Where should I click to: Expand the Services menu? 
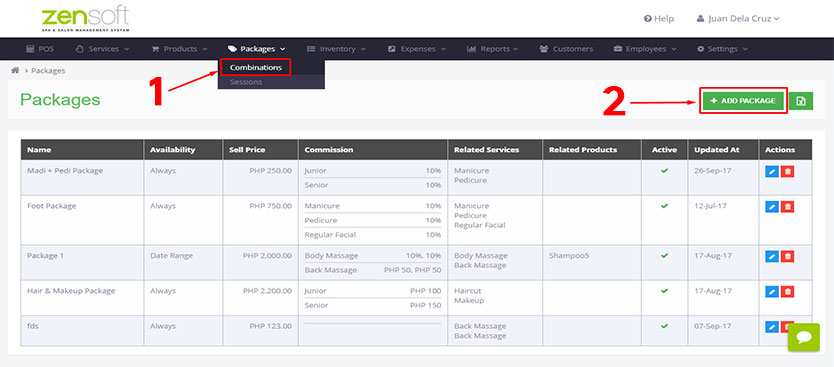(x=103, y=49)
